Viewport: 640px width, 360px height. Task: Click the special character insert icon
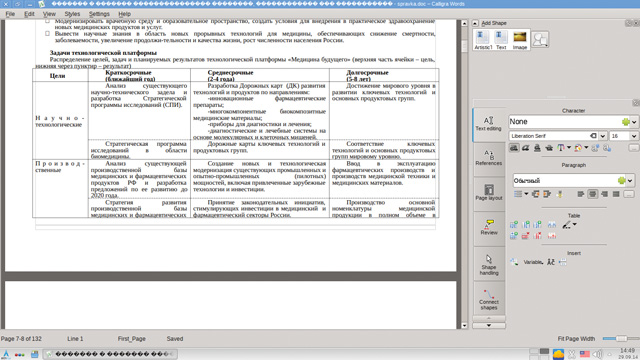click(x=551, y=262)
